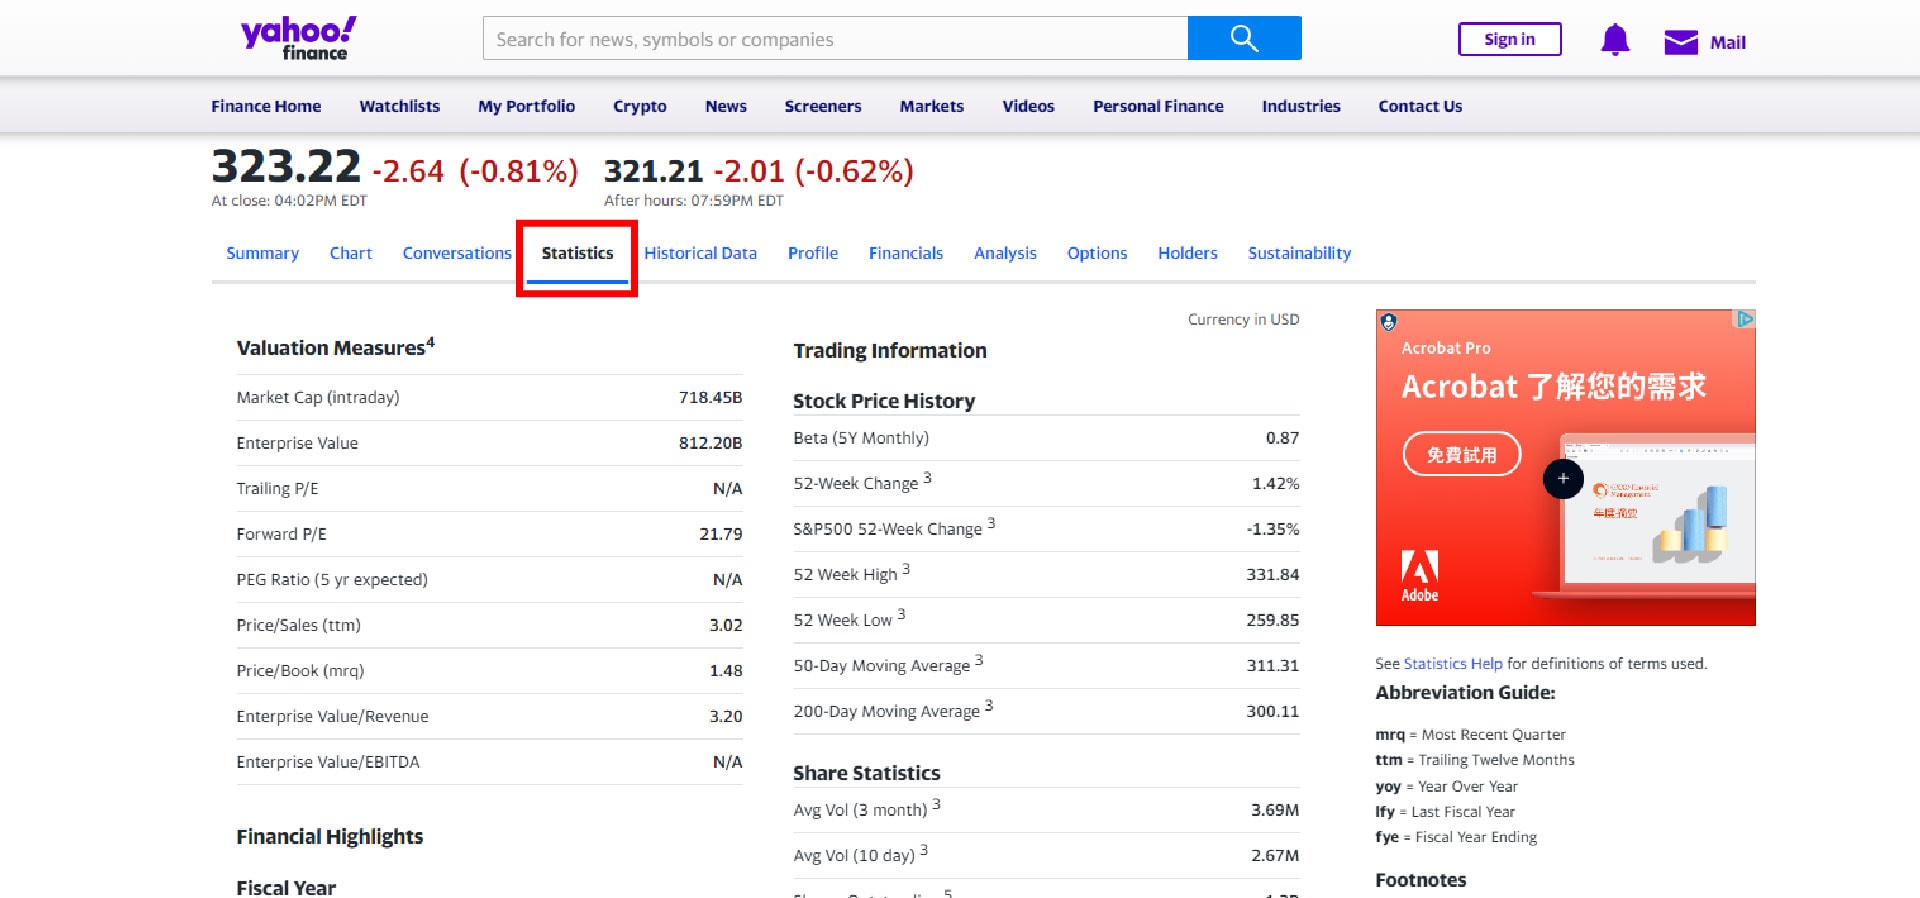Switch to the Historical Data tab

coord(700,253)
